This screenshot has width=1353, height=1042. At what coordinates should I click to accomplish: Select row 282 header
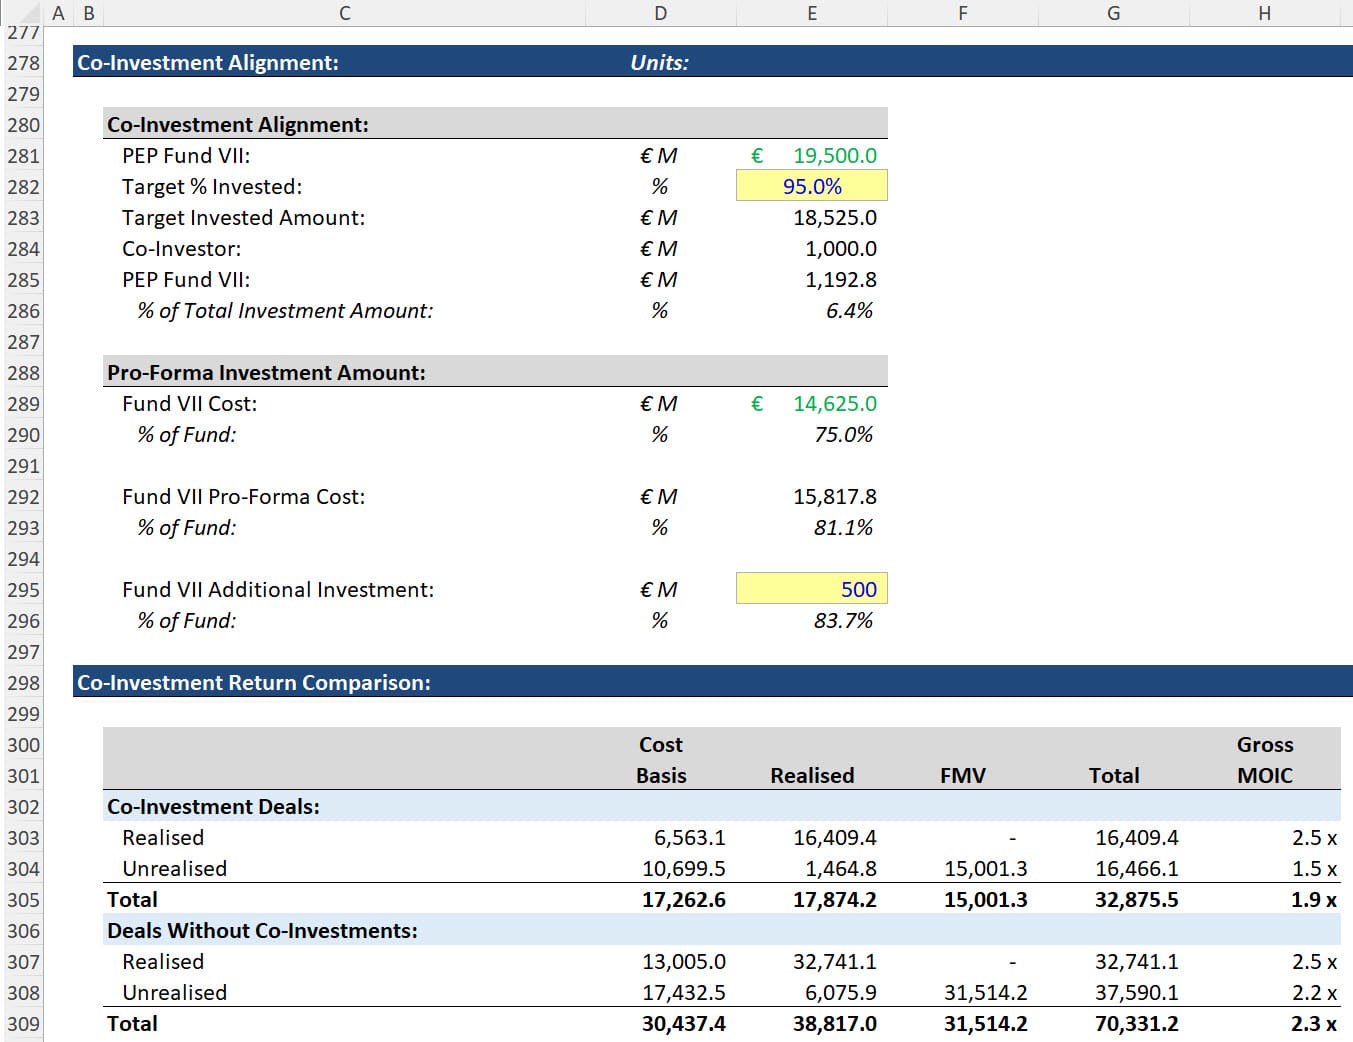click(23, 187)
